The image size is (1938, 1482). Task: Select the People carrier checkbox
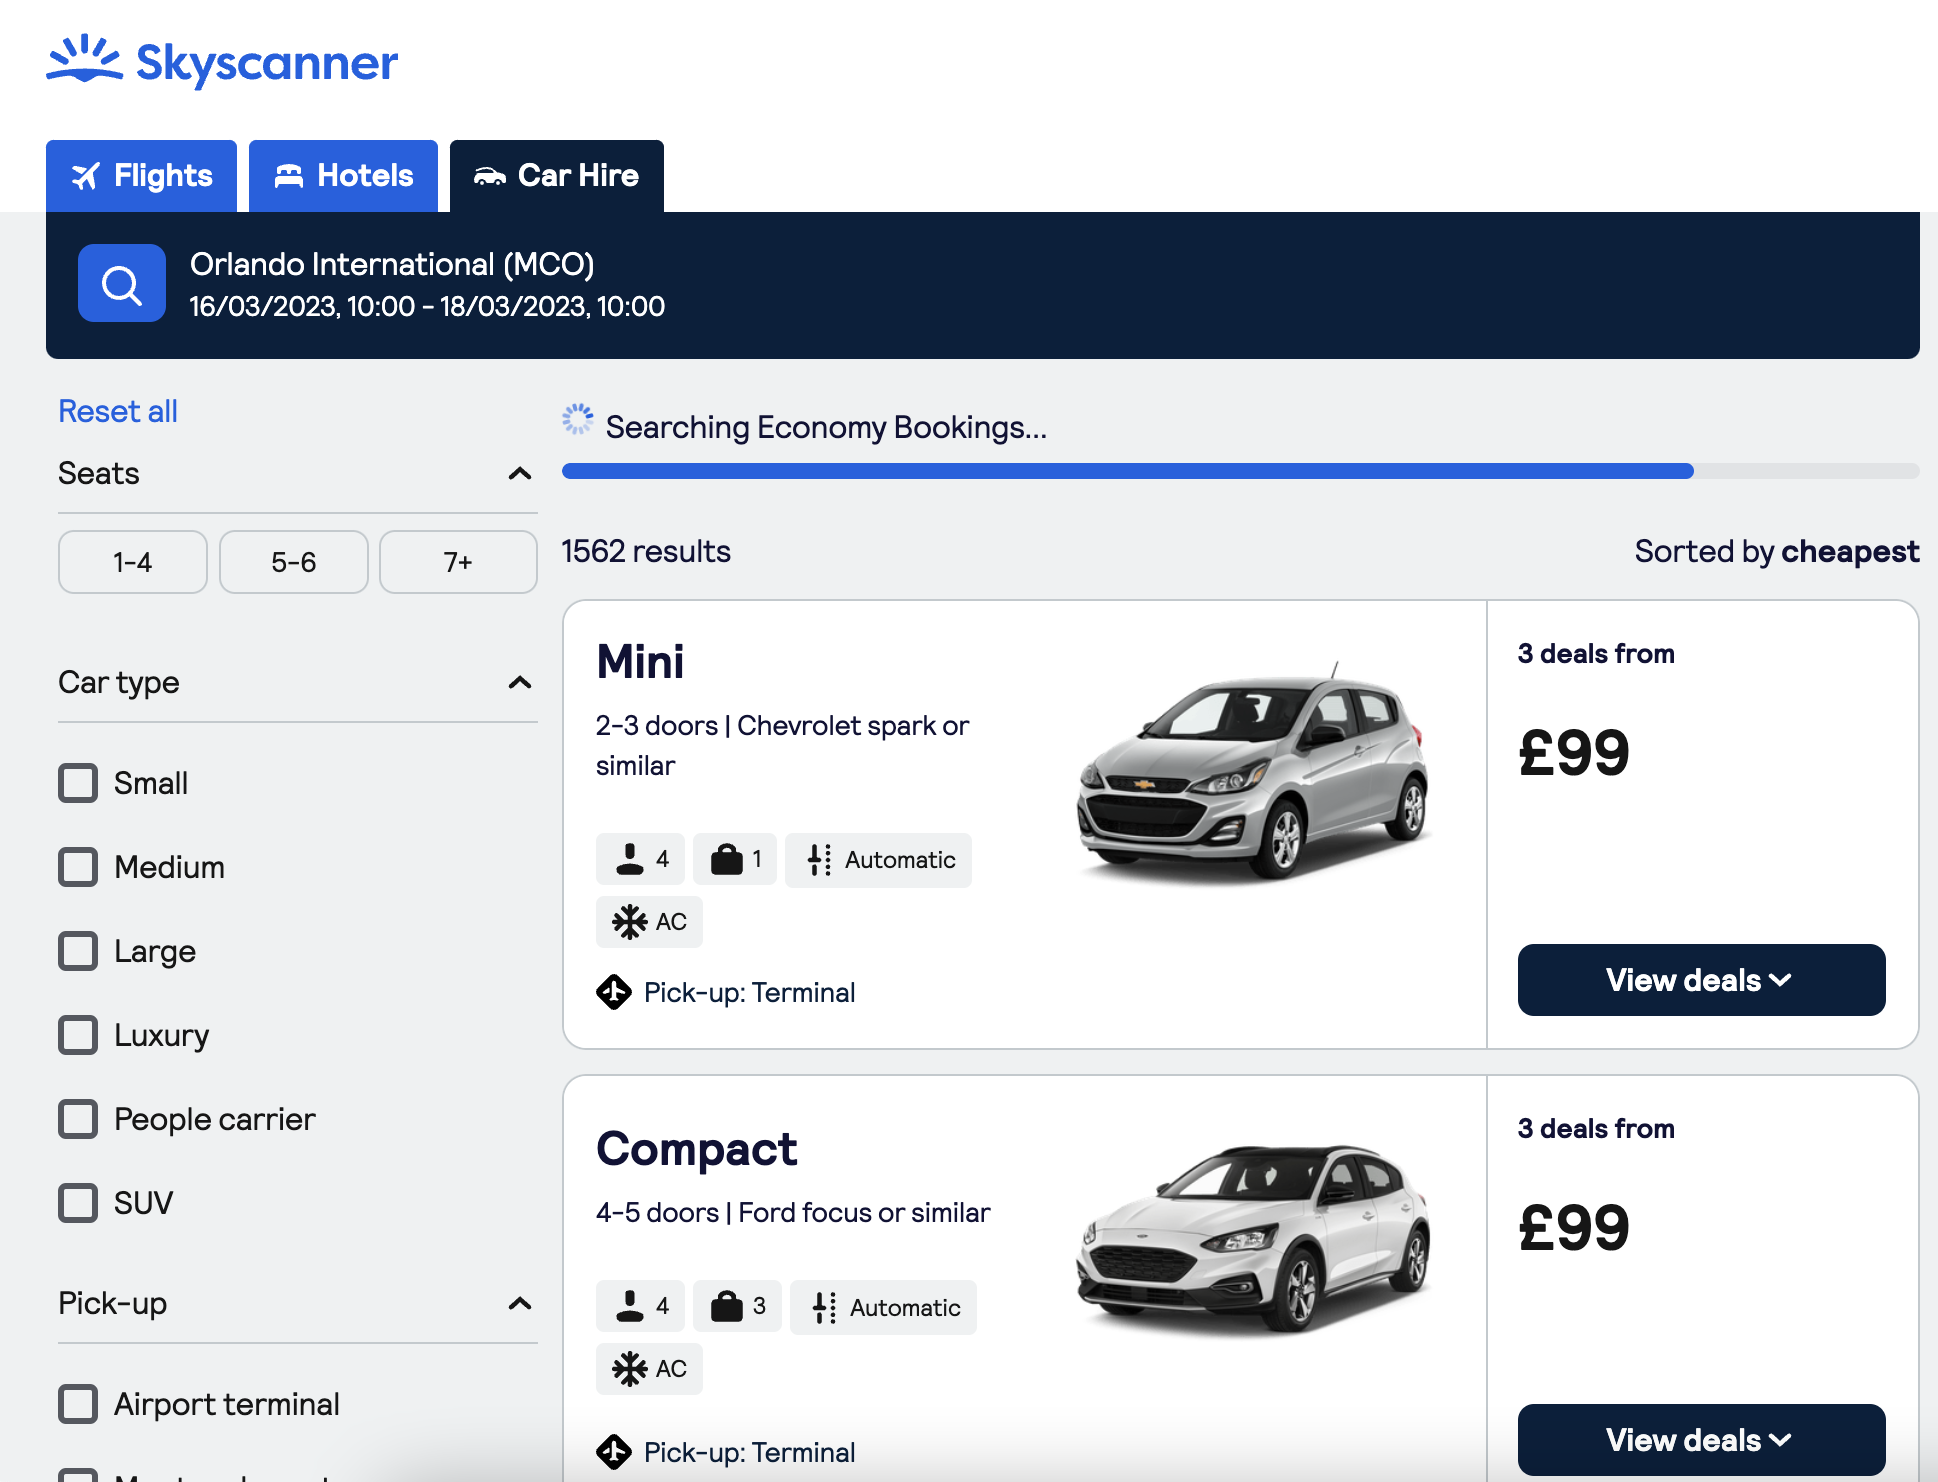(x=78, y=1119)
